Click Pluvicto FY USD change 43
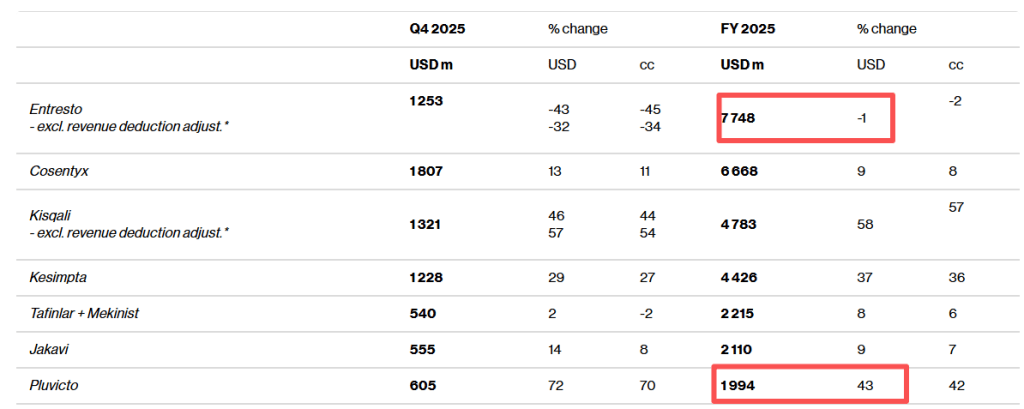The width and height of the screenshot is (1024, 409). coord(865,385)
